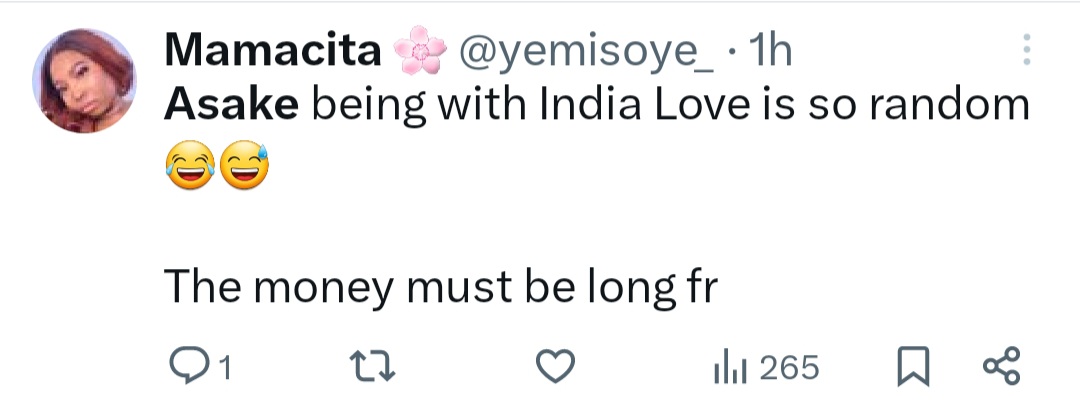1080x404 pixels.
Task: Click the 265 views count
Action: click(789, 368)
